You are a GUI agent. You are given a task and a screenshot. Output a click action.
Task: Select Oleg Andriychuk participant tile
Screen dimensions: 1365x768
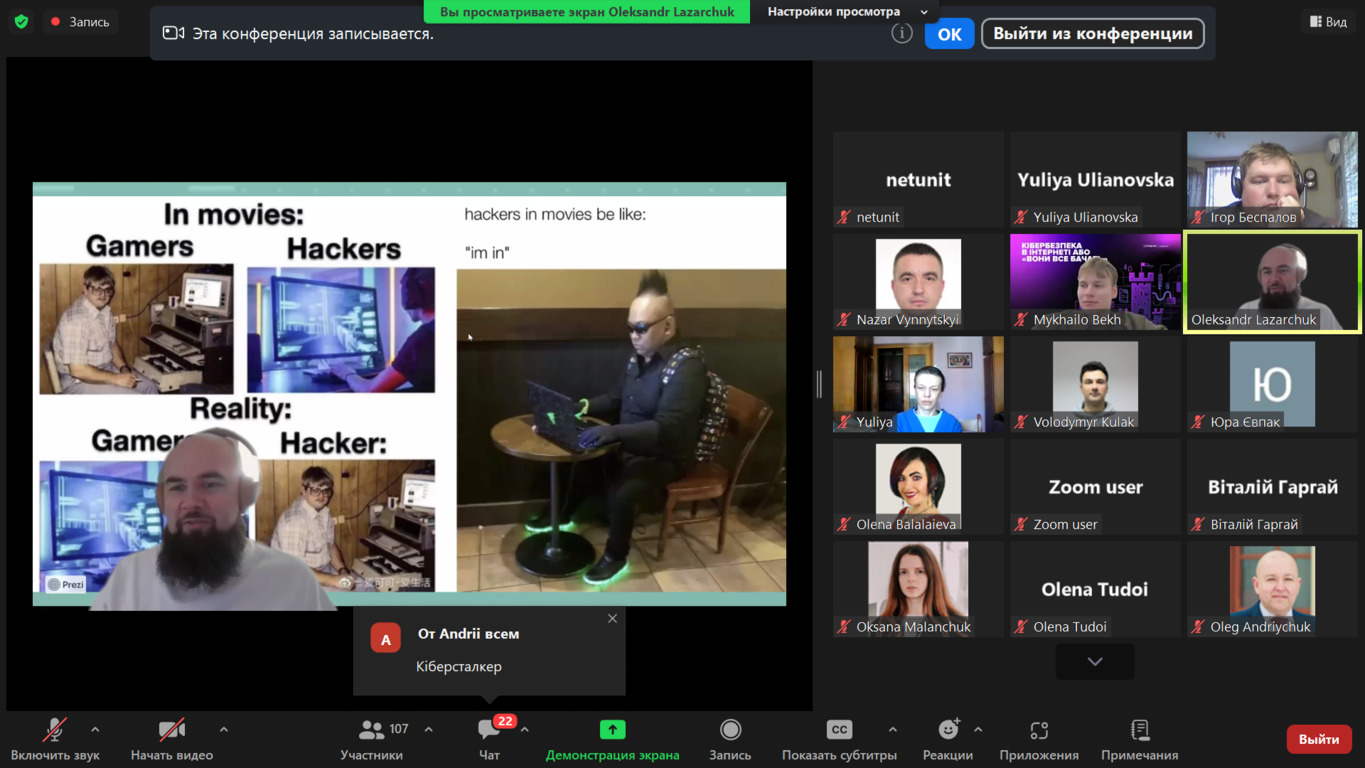1272,589
